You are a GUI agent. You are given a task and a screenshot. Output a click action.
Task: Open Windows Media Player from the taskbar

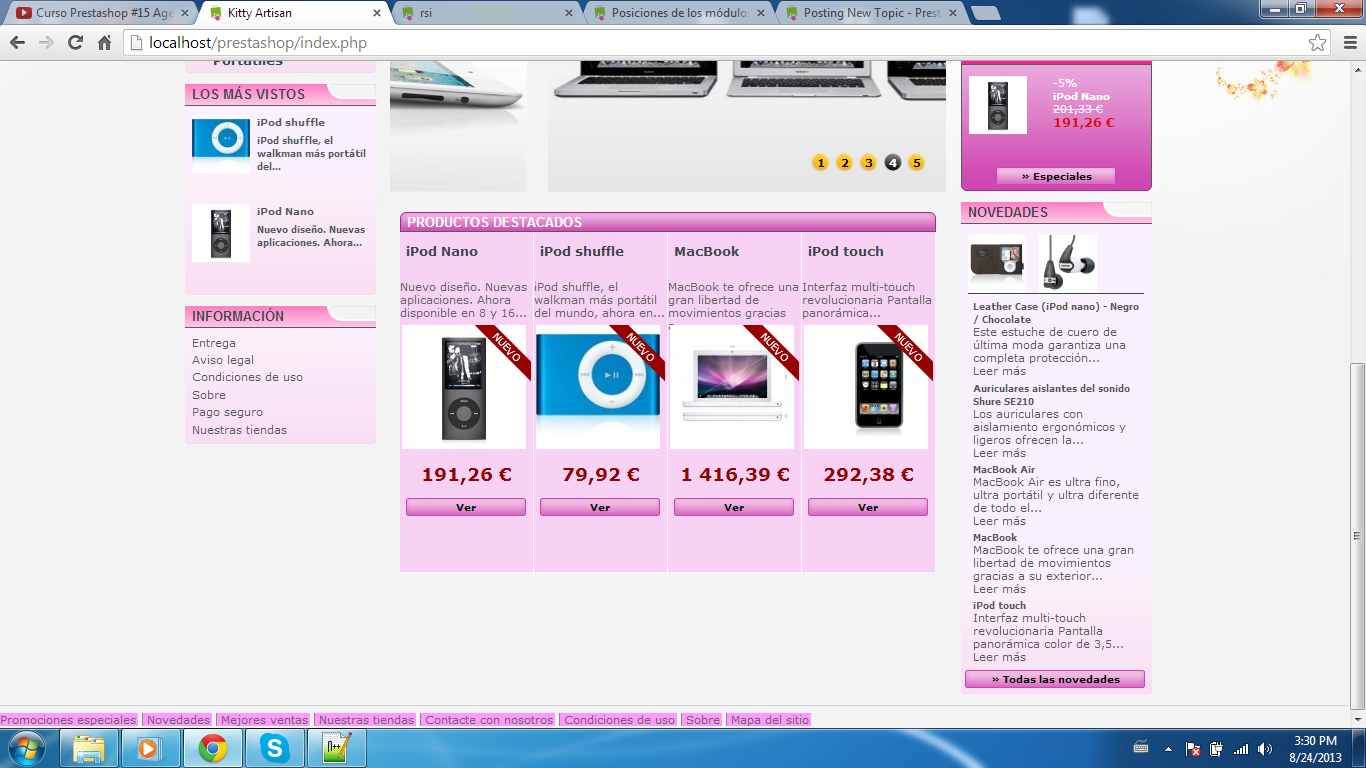tap(150, 748)
